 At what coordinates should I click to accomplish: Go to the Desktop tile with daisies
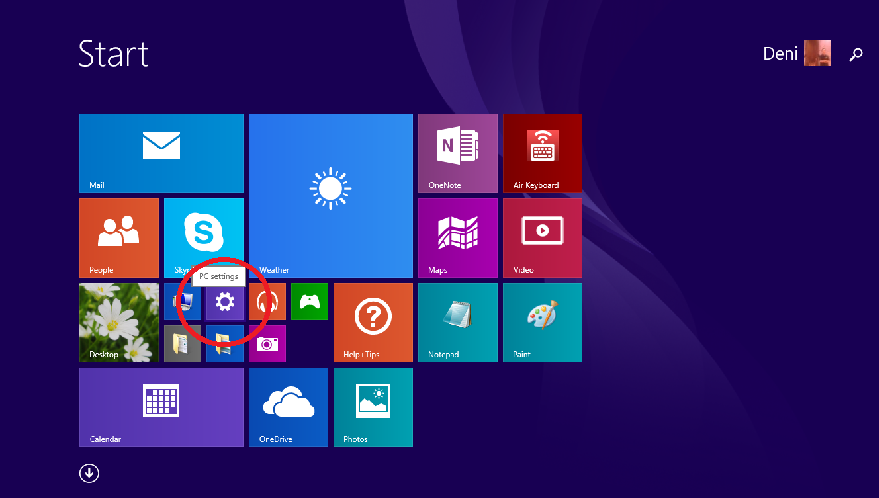tap(119, 322)
